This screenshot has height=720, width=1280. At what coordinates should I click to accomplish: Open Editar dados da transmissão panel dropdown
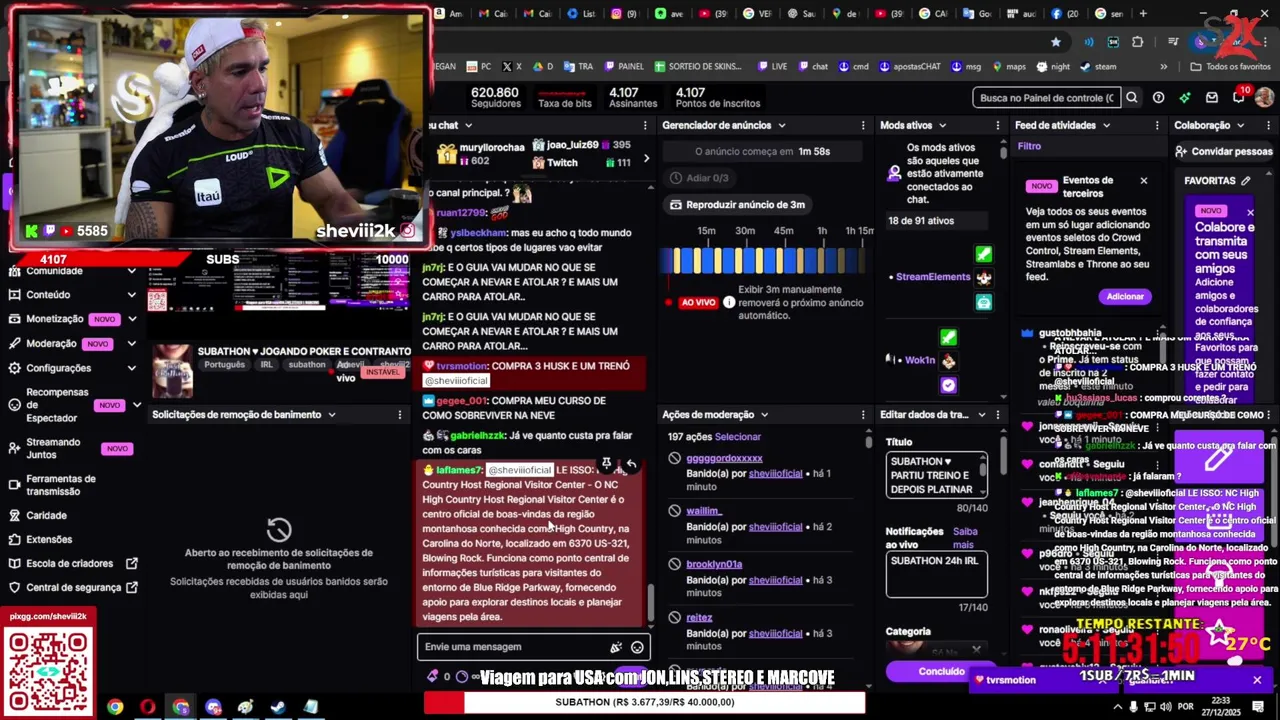[x=982, y=415]
